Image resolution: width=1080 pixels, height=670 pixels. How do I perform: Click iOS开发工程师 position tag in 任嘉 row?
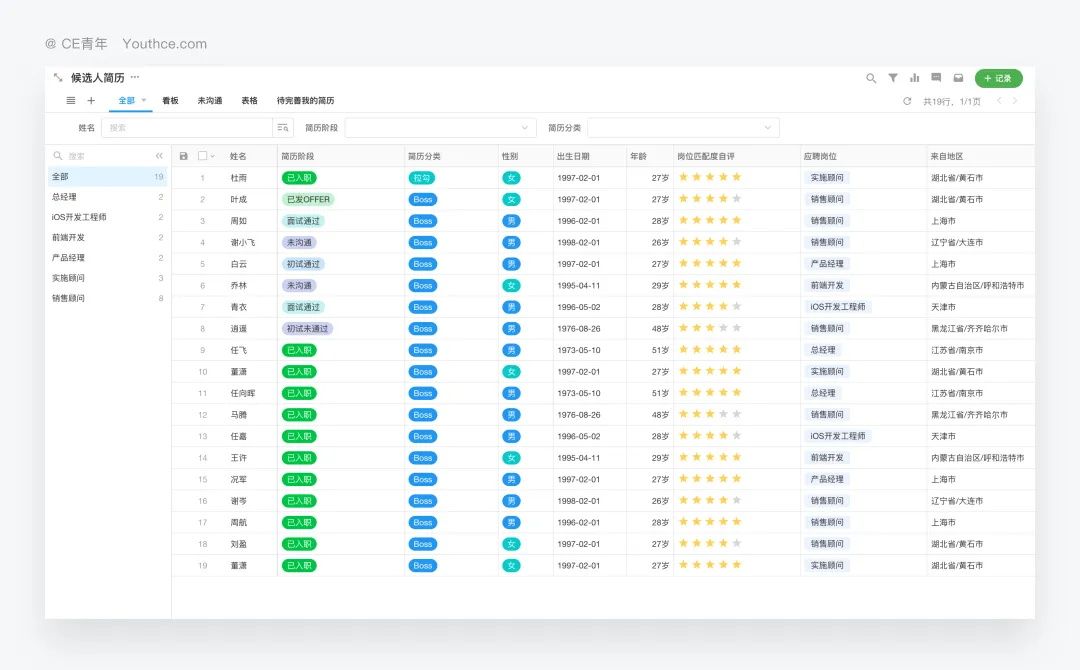coord(838,436)
